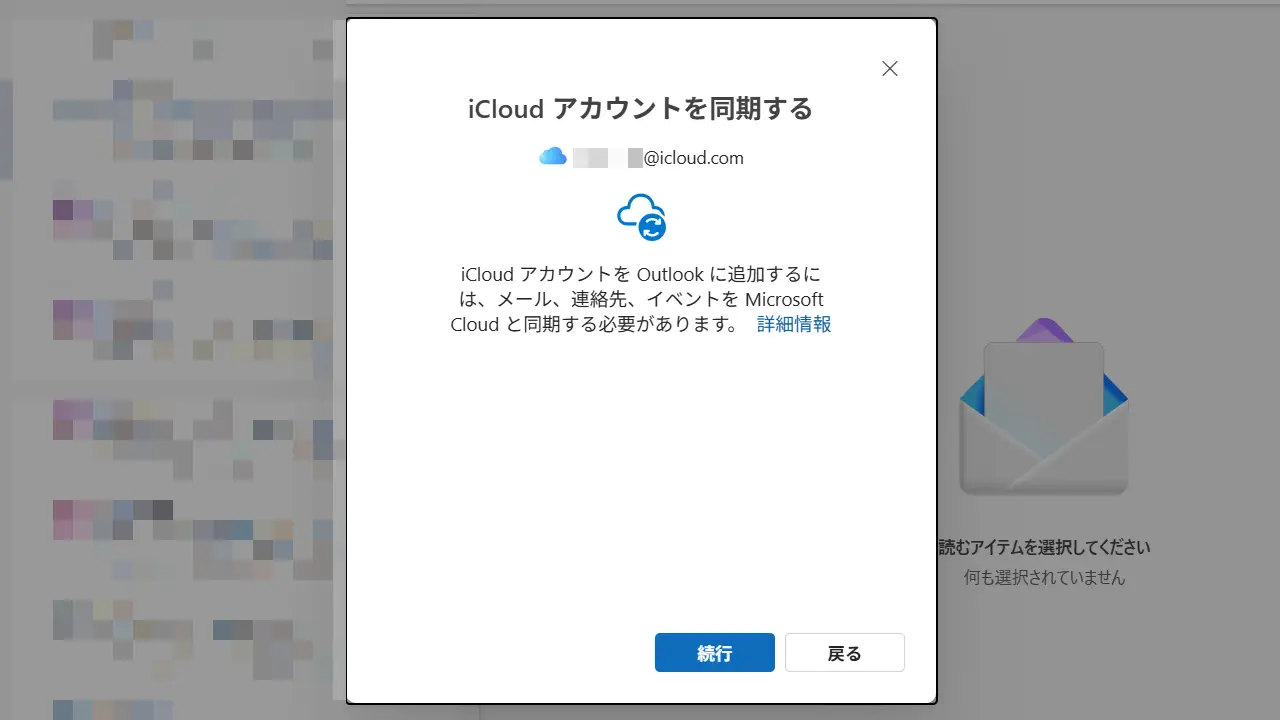This screenshot has height=720, width=1280.
Task: Click the 読むアイテムを選択してください heading
Action: (1044, 547)
